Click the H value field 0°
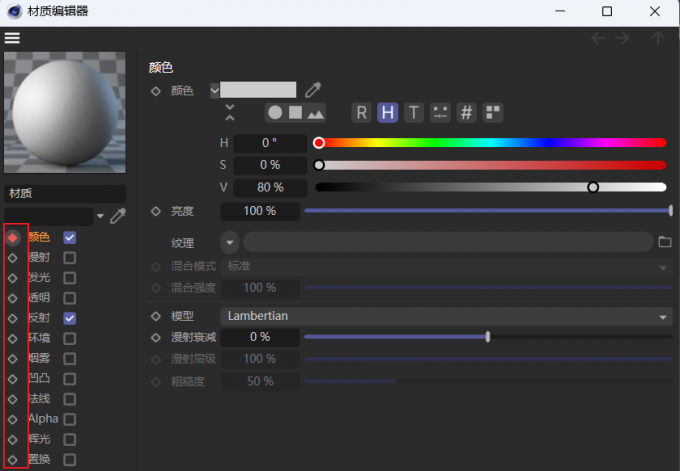 pyautogui.click(x=270, y=143)
